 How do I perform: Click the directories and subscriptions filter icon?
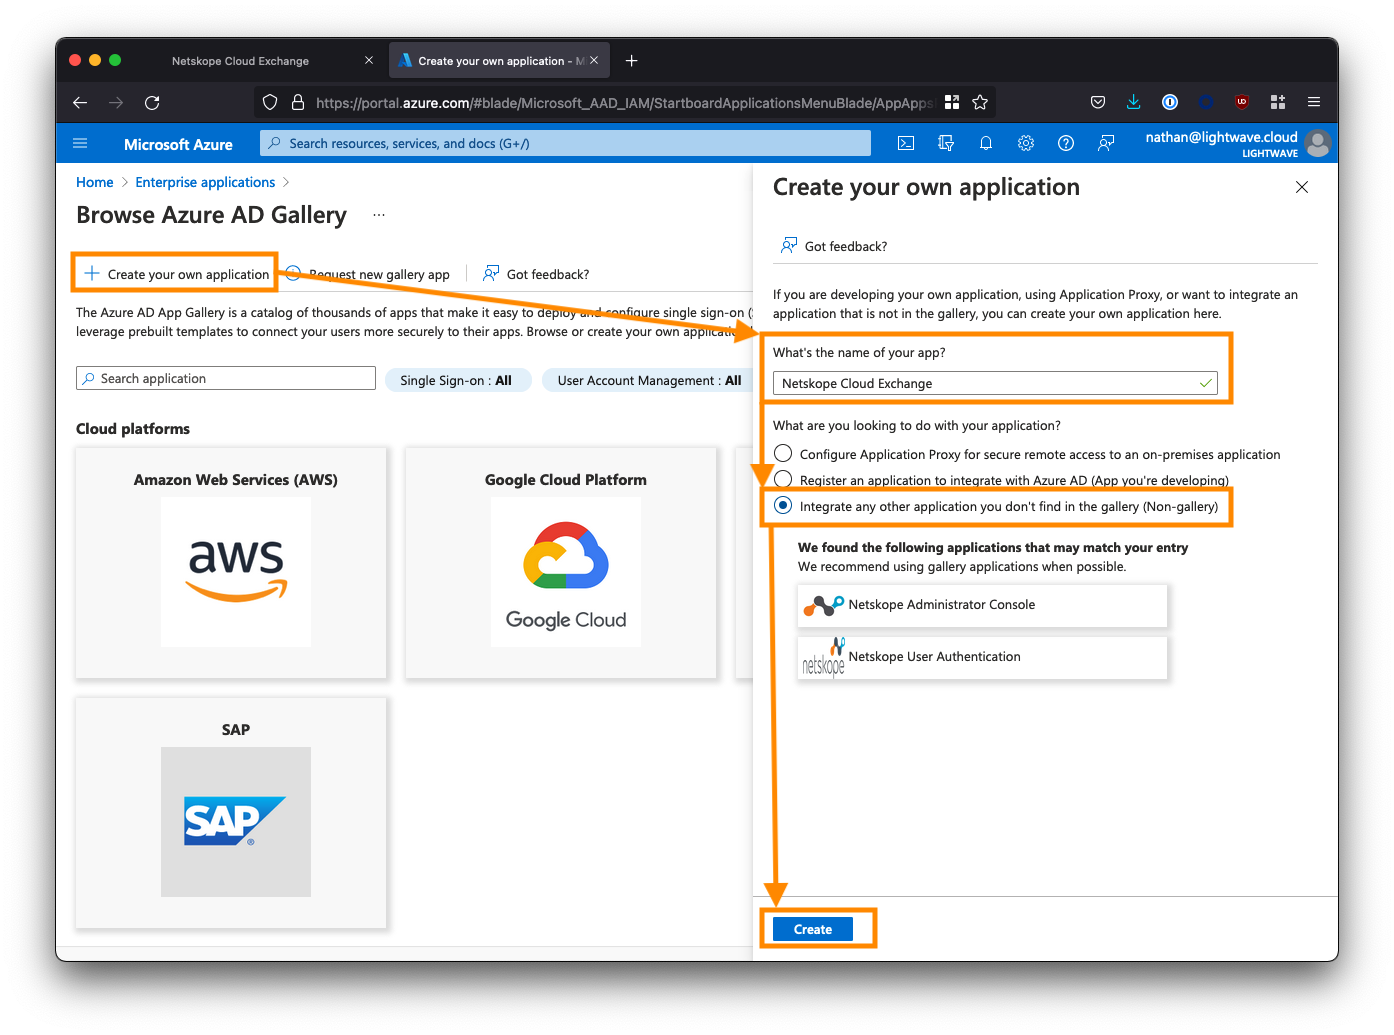[946, 143]
